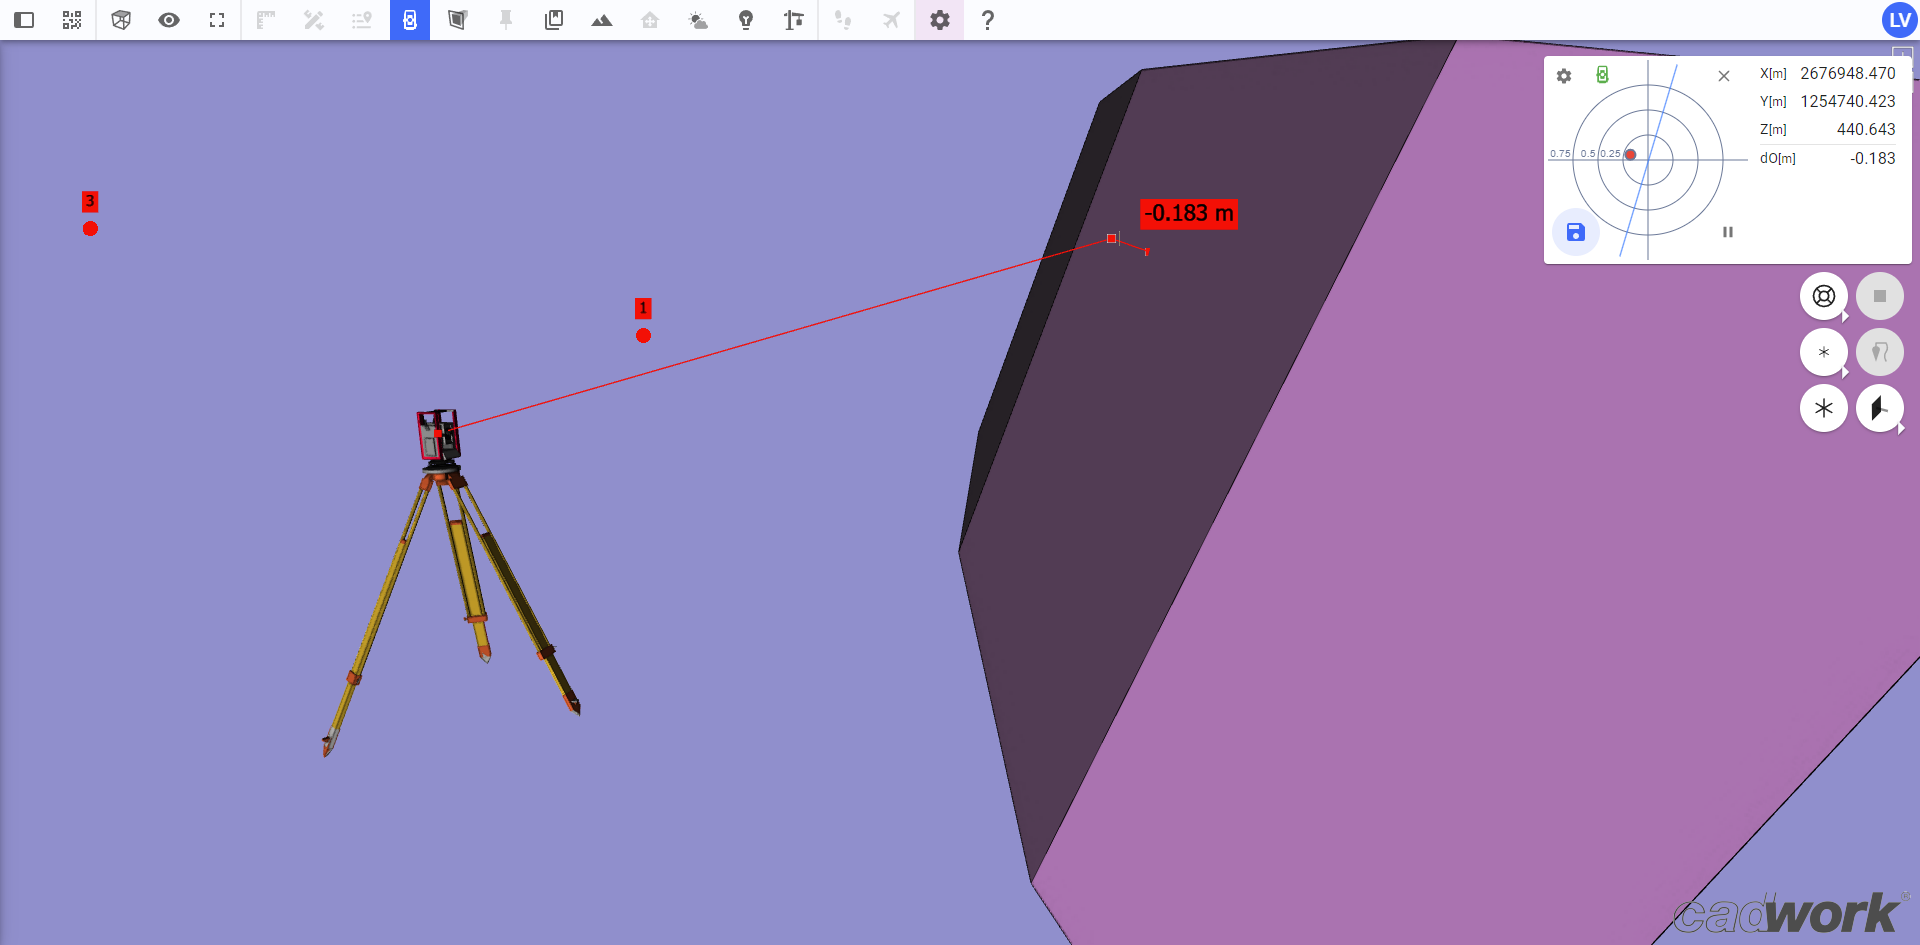Toggle the sidebar panel icon
The image size is (1920, 945).
tap(24, 20)
